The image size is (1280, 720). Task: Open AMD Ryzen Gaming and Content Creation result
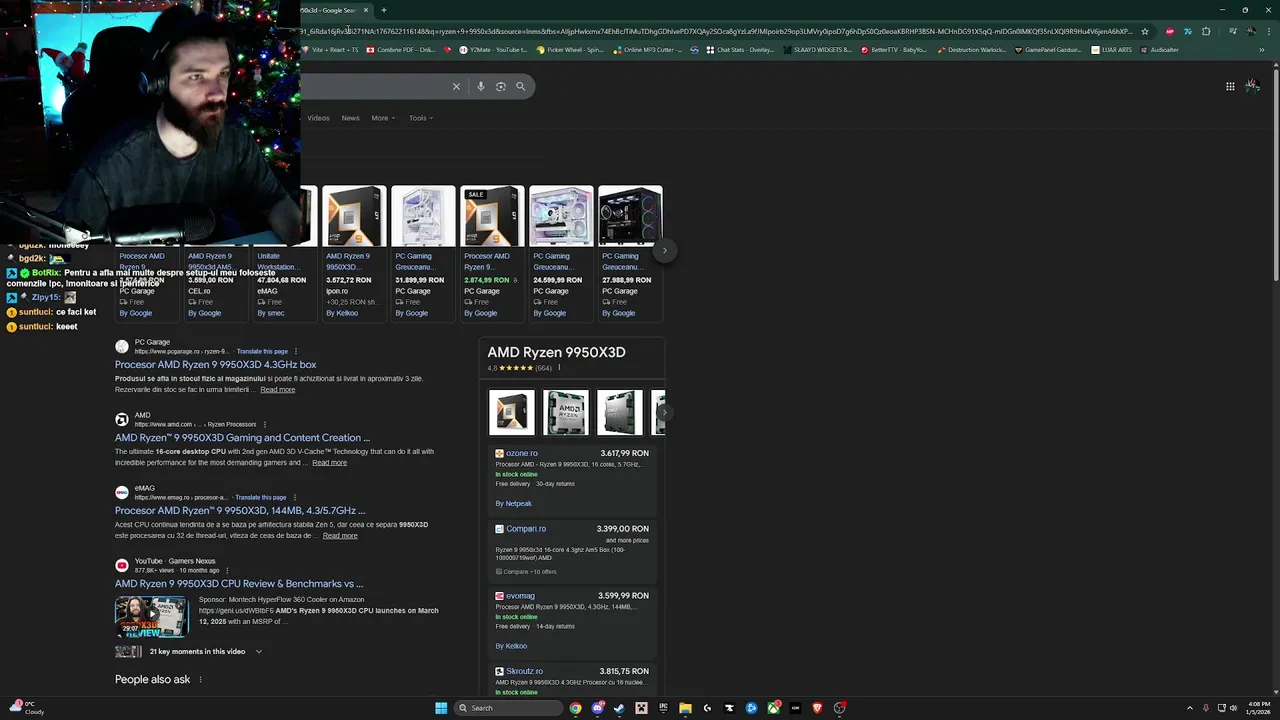[242, 438]
